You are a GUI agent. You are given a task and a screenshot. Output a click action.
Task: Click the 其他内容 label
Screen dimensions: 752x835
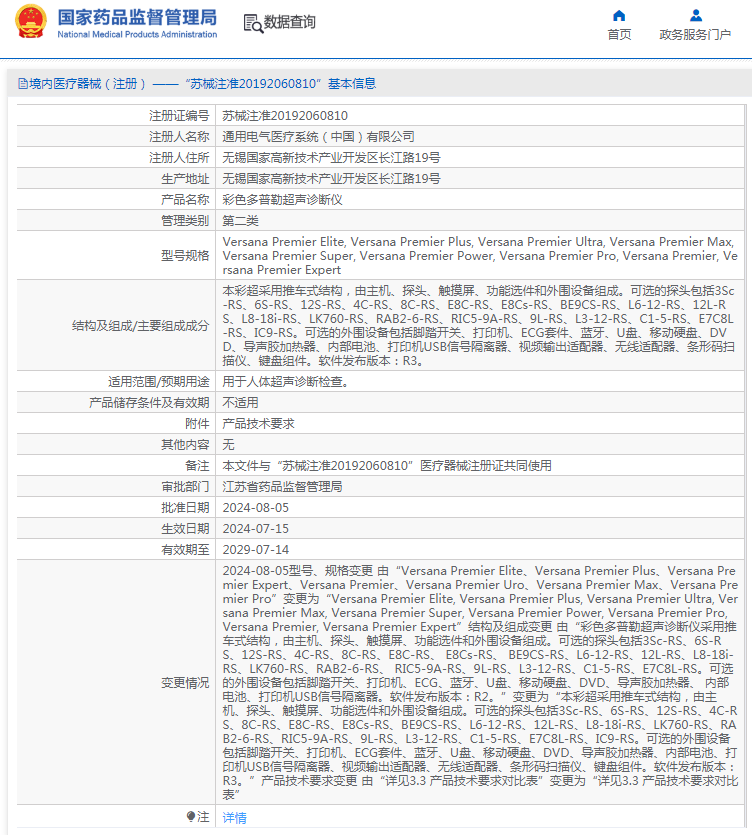tap(185, 445)
